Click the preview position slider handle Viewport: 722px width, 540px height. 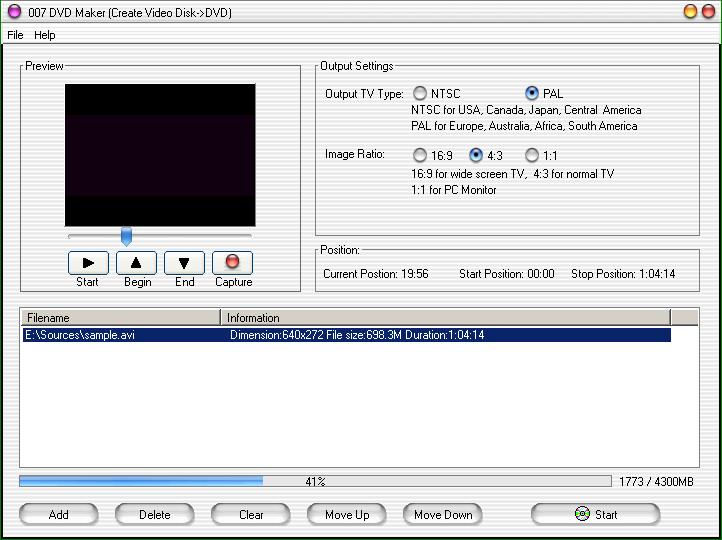(126, 236)
